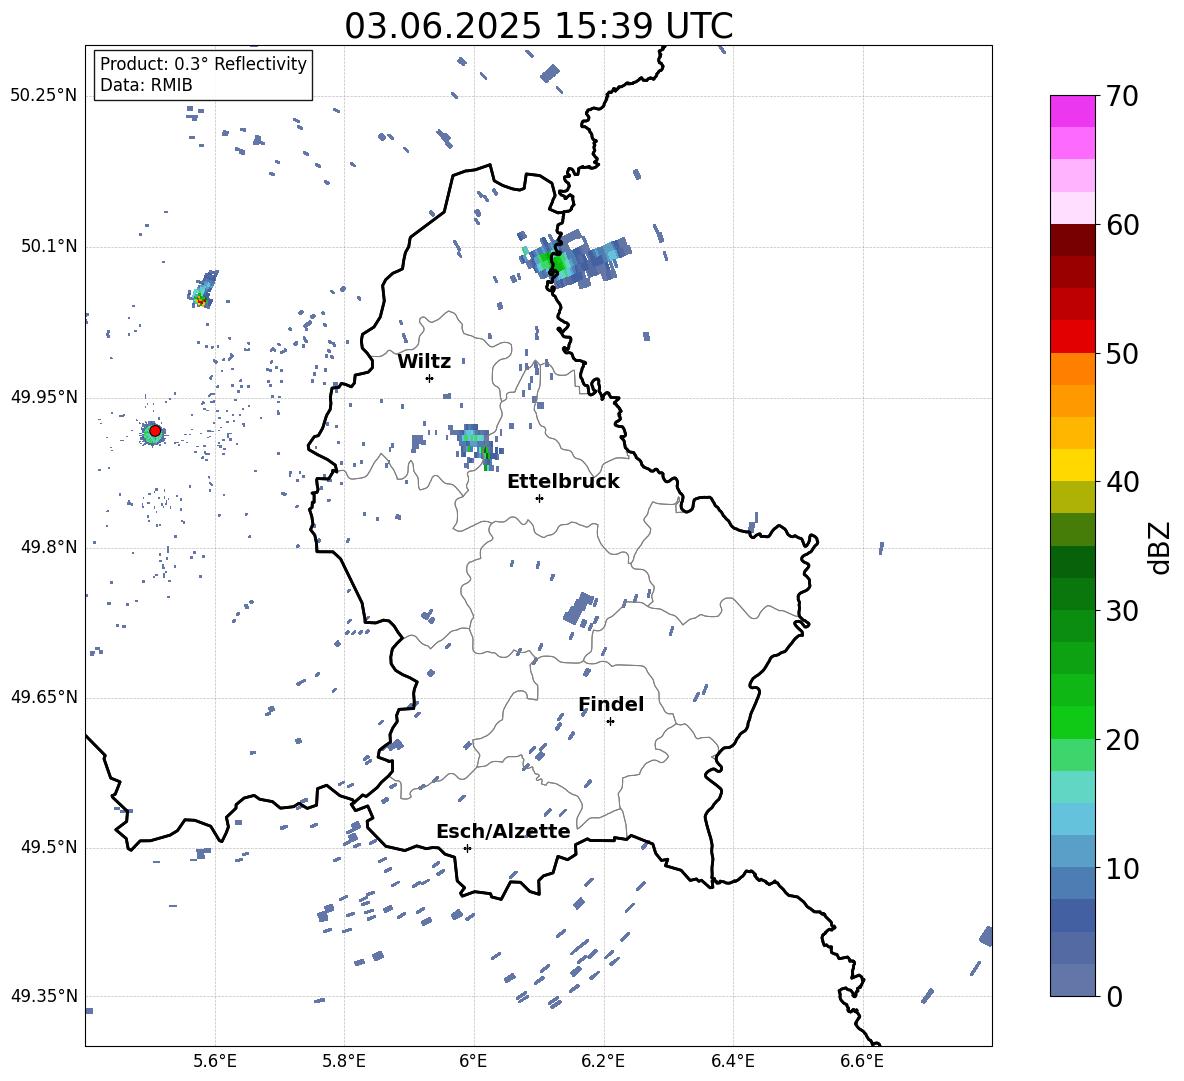This screenshot has width=1184, height=1081.
Task: Click the 50 dBZ colorbar label
Action: [x=1122, y=353]
